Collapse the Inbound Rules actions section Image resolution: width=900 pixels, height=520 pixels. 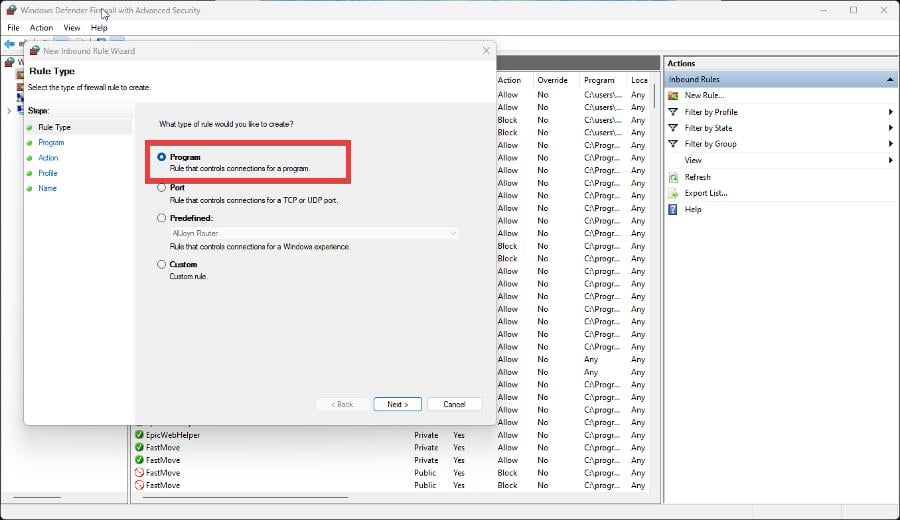[x=890, y=79]
